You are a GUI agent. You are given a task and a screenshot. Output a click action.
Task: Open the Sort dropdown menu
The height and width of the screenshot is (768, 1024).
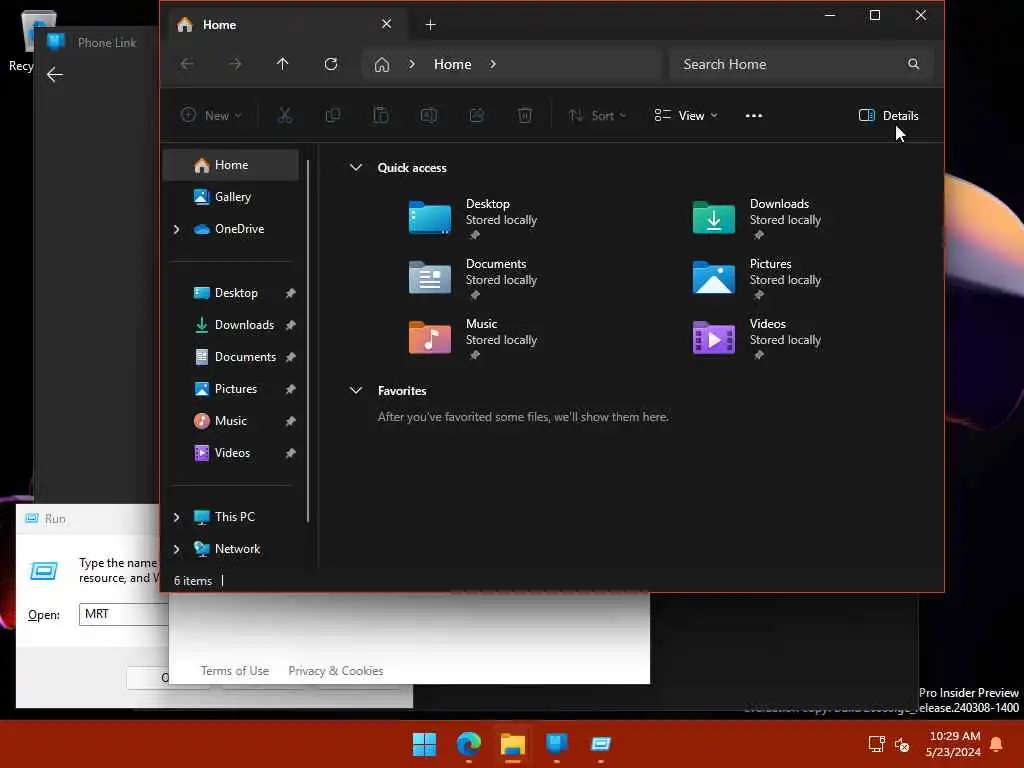pos(597,116)
